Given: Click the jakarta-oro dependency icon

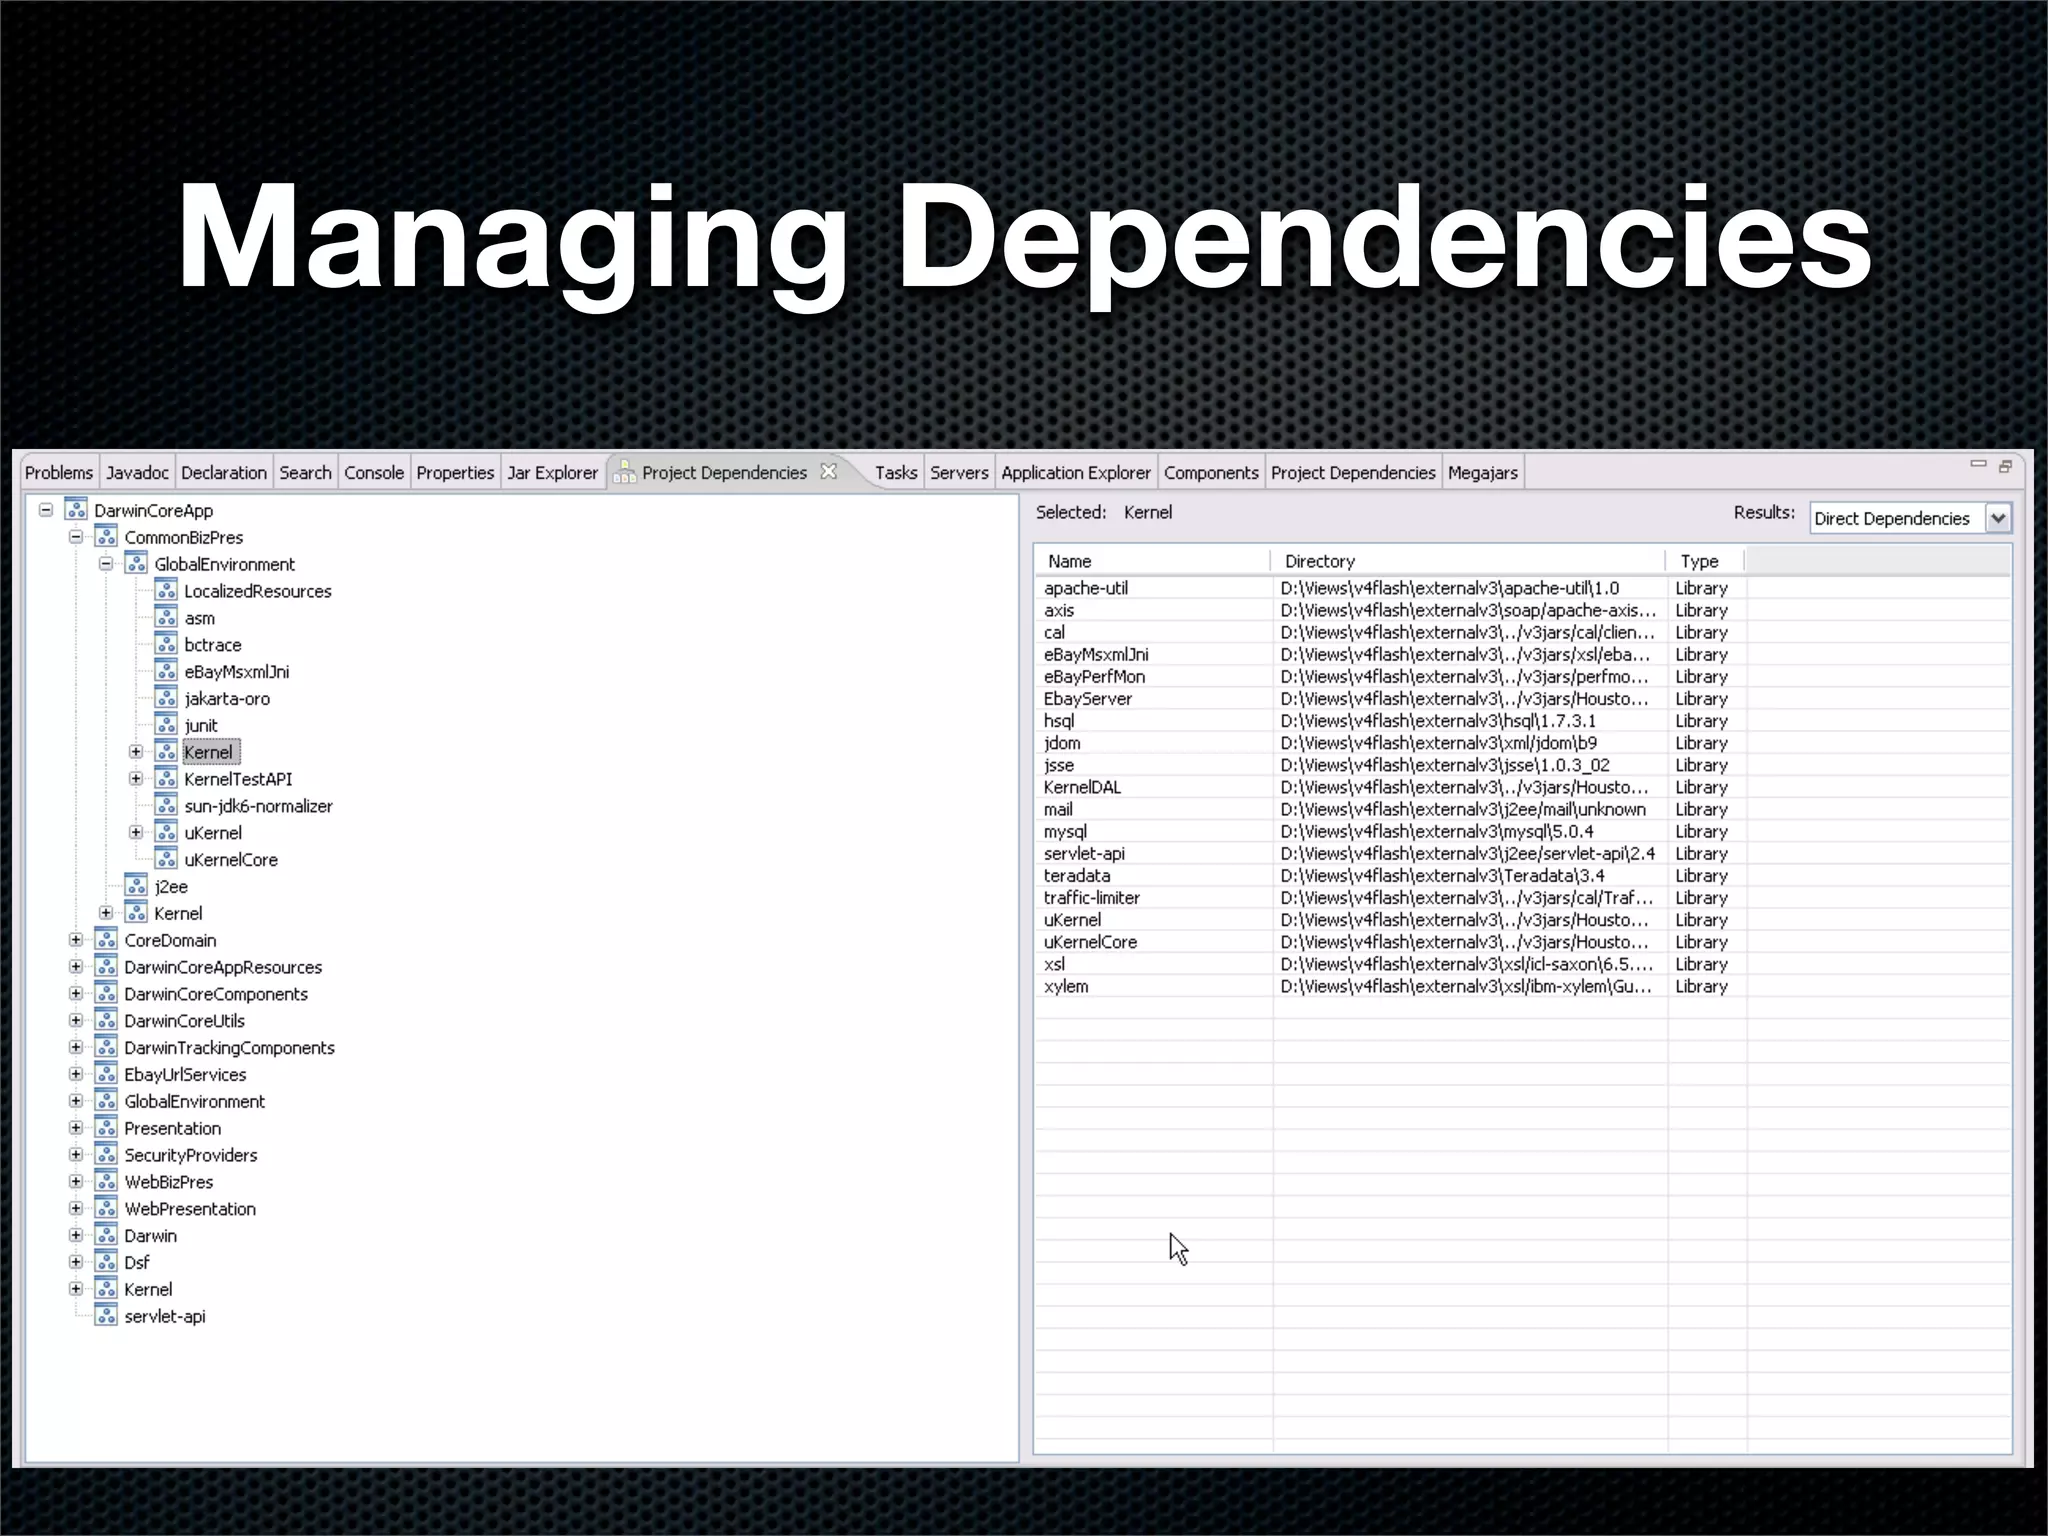Looking at the screenshot, I should point(166,698).
